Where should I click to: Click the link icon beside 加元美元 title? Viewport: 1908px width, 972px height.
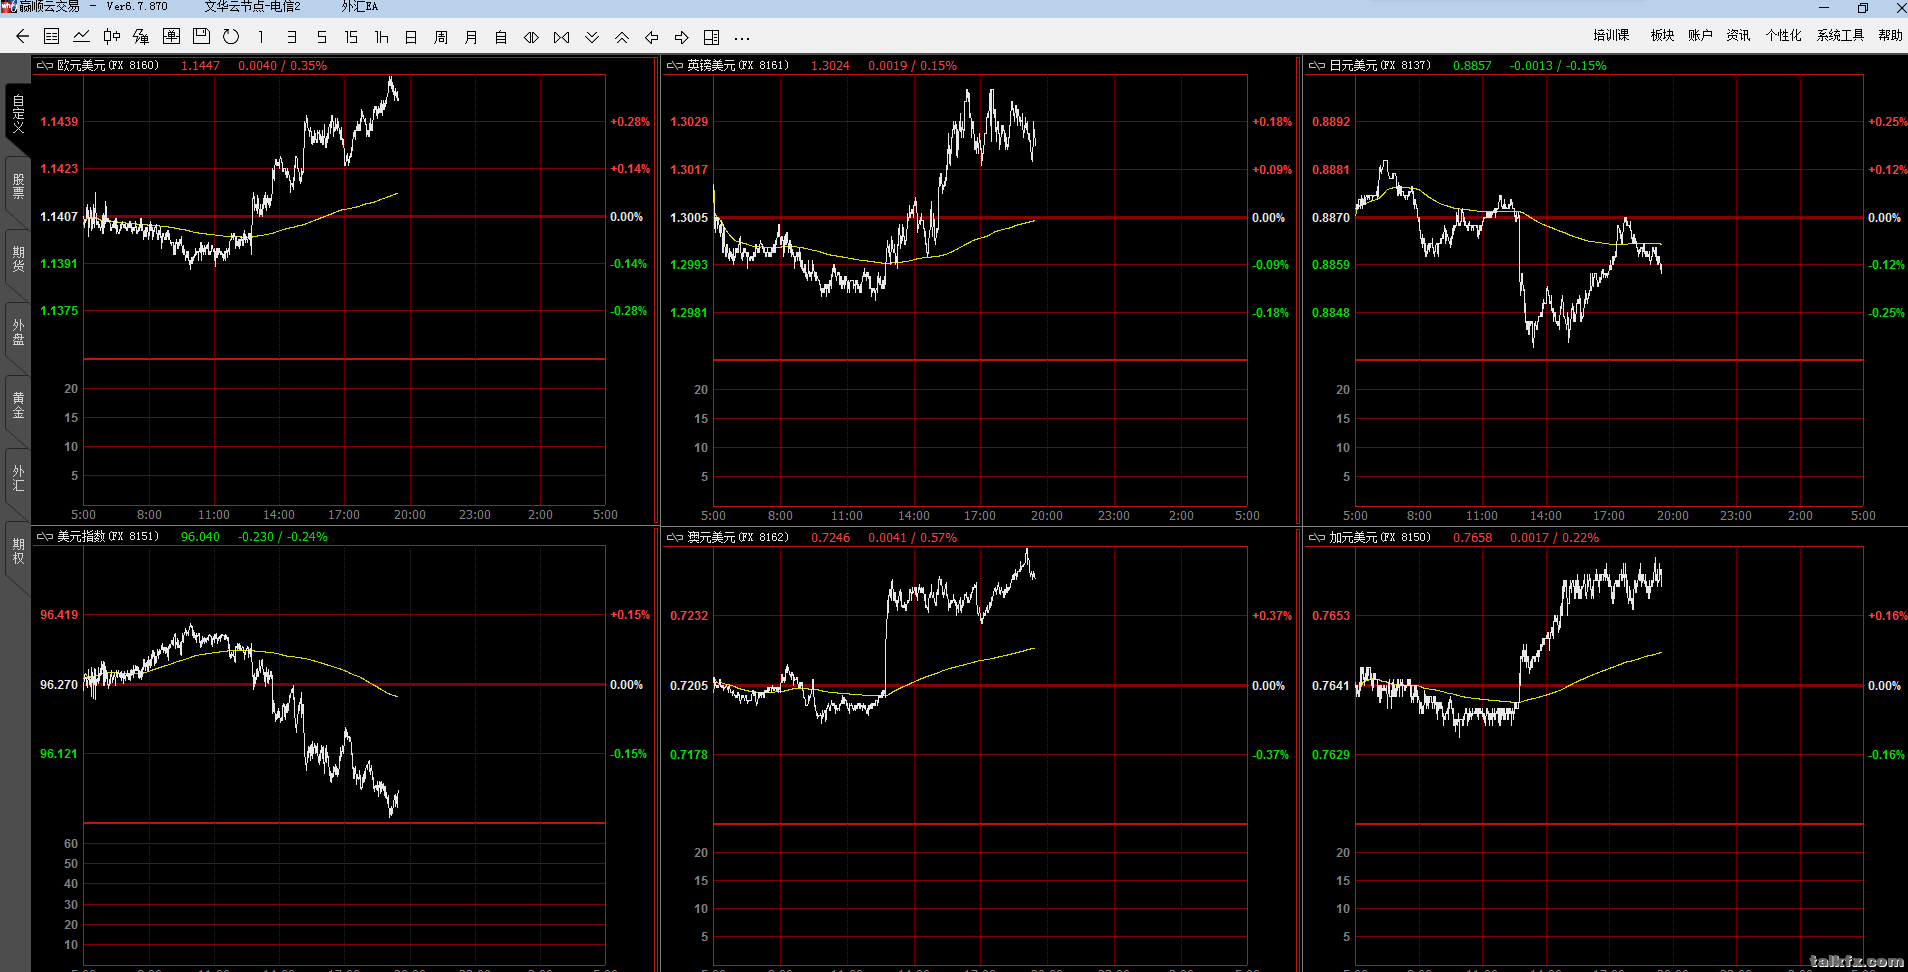[x=1317, y=538]
